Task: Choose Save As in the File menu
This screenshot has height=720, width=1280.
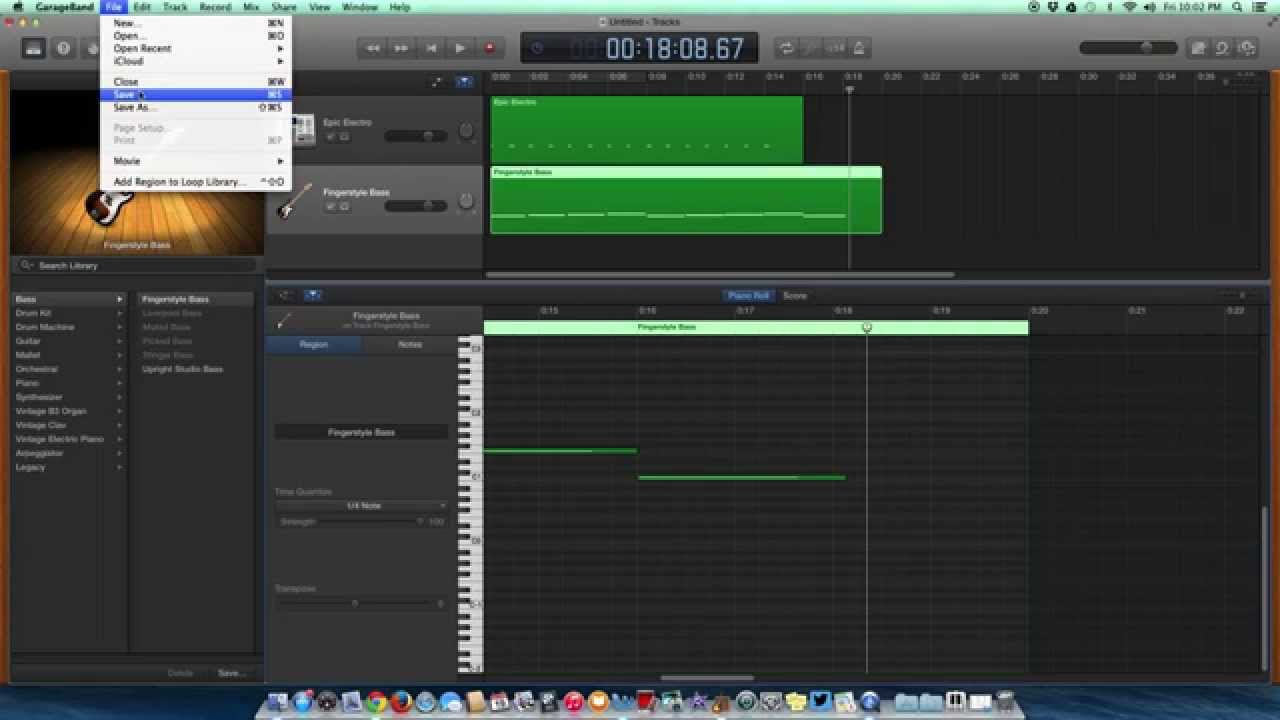Action: 196,107
